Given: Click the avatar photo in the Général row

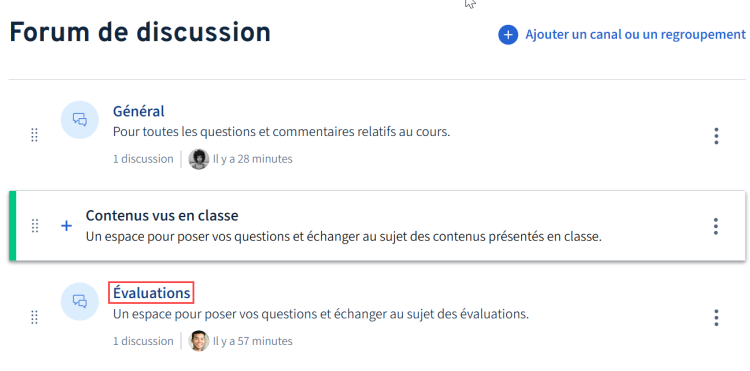Looking at the screenshot, I should (x=199, y=159).
